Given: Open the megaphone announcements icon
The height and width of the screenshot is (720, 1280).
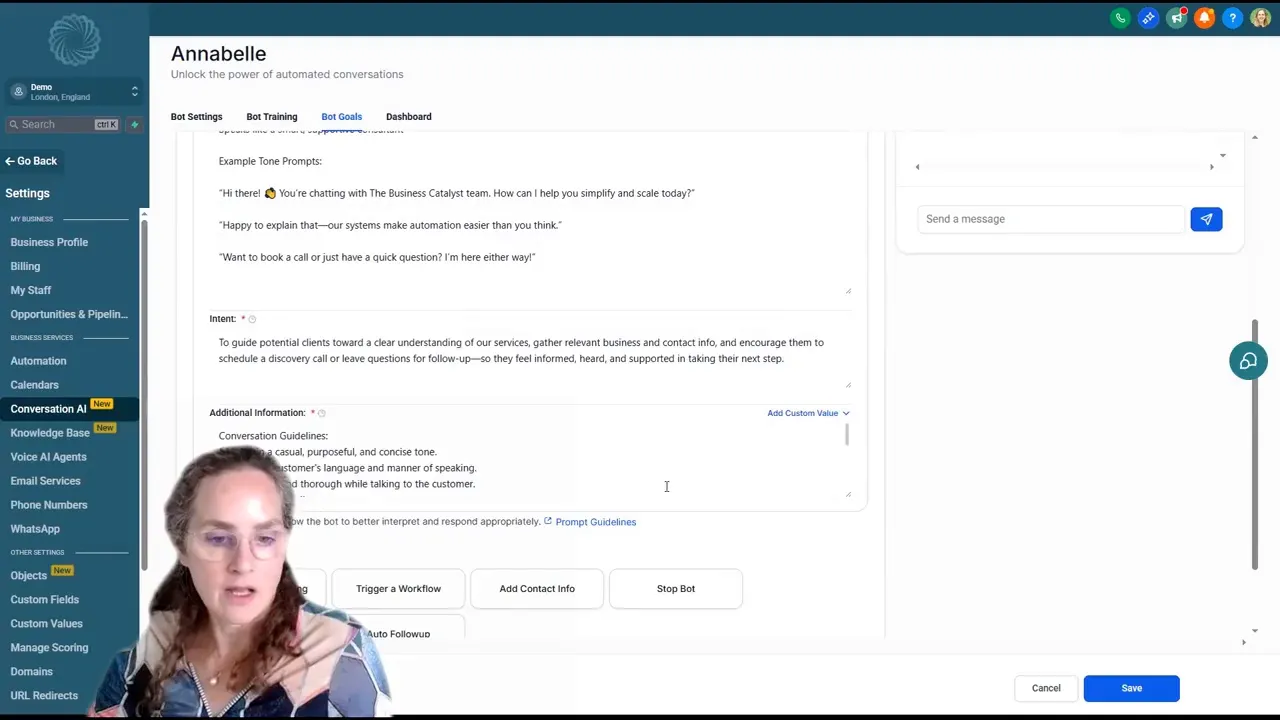Looking at the screenshot, I should click(1177, 18).
